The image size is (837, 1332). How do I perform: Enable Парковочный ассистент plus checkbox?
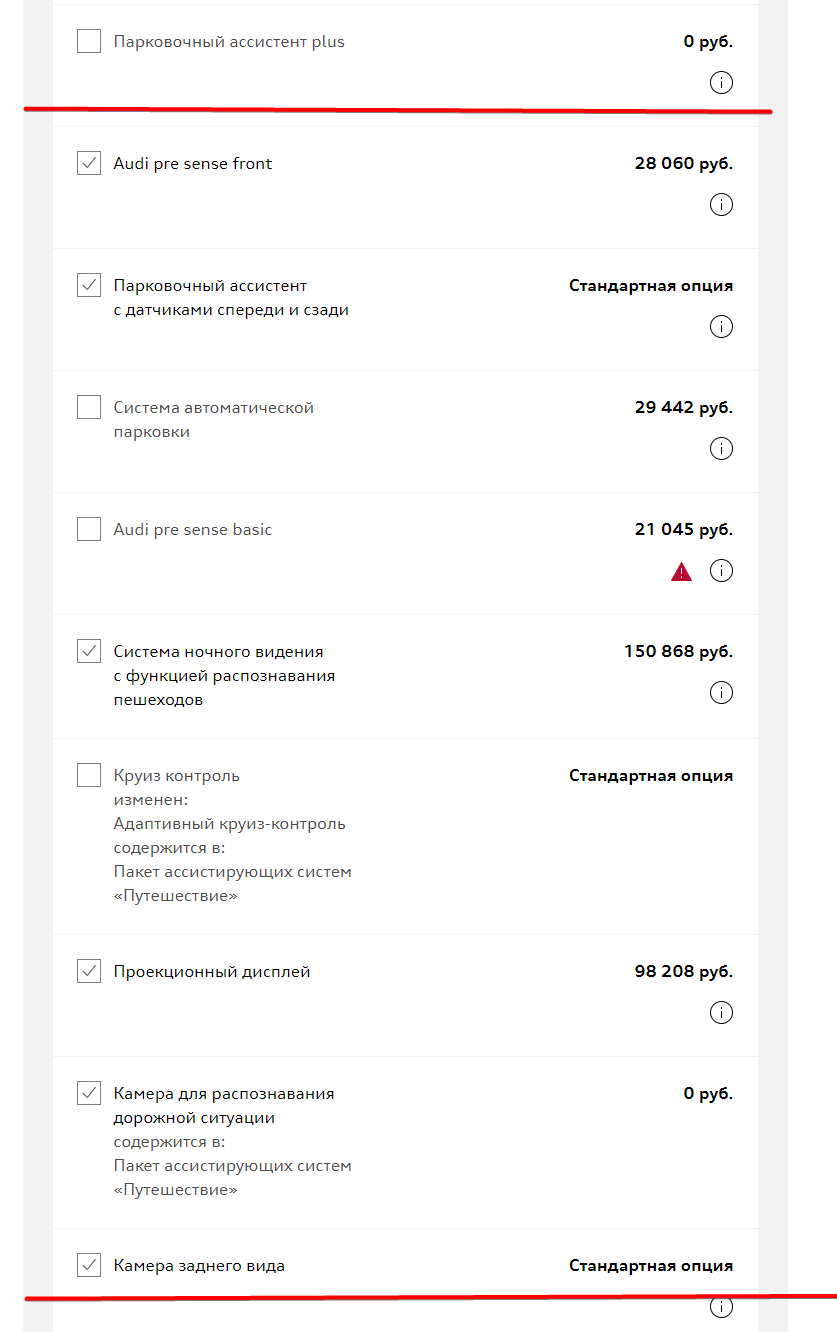(x=89, y=42)
